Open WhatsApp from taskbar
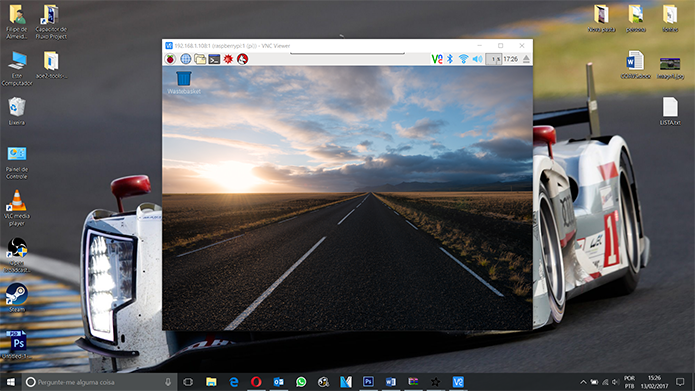The width and height of the screenshot is (695, 391). [x=301, y=382]
